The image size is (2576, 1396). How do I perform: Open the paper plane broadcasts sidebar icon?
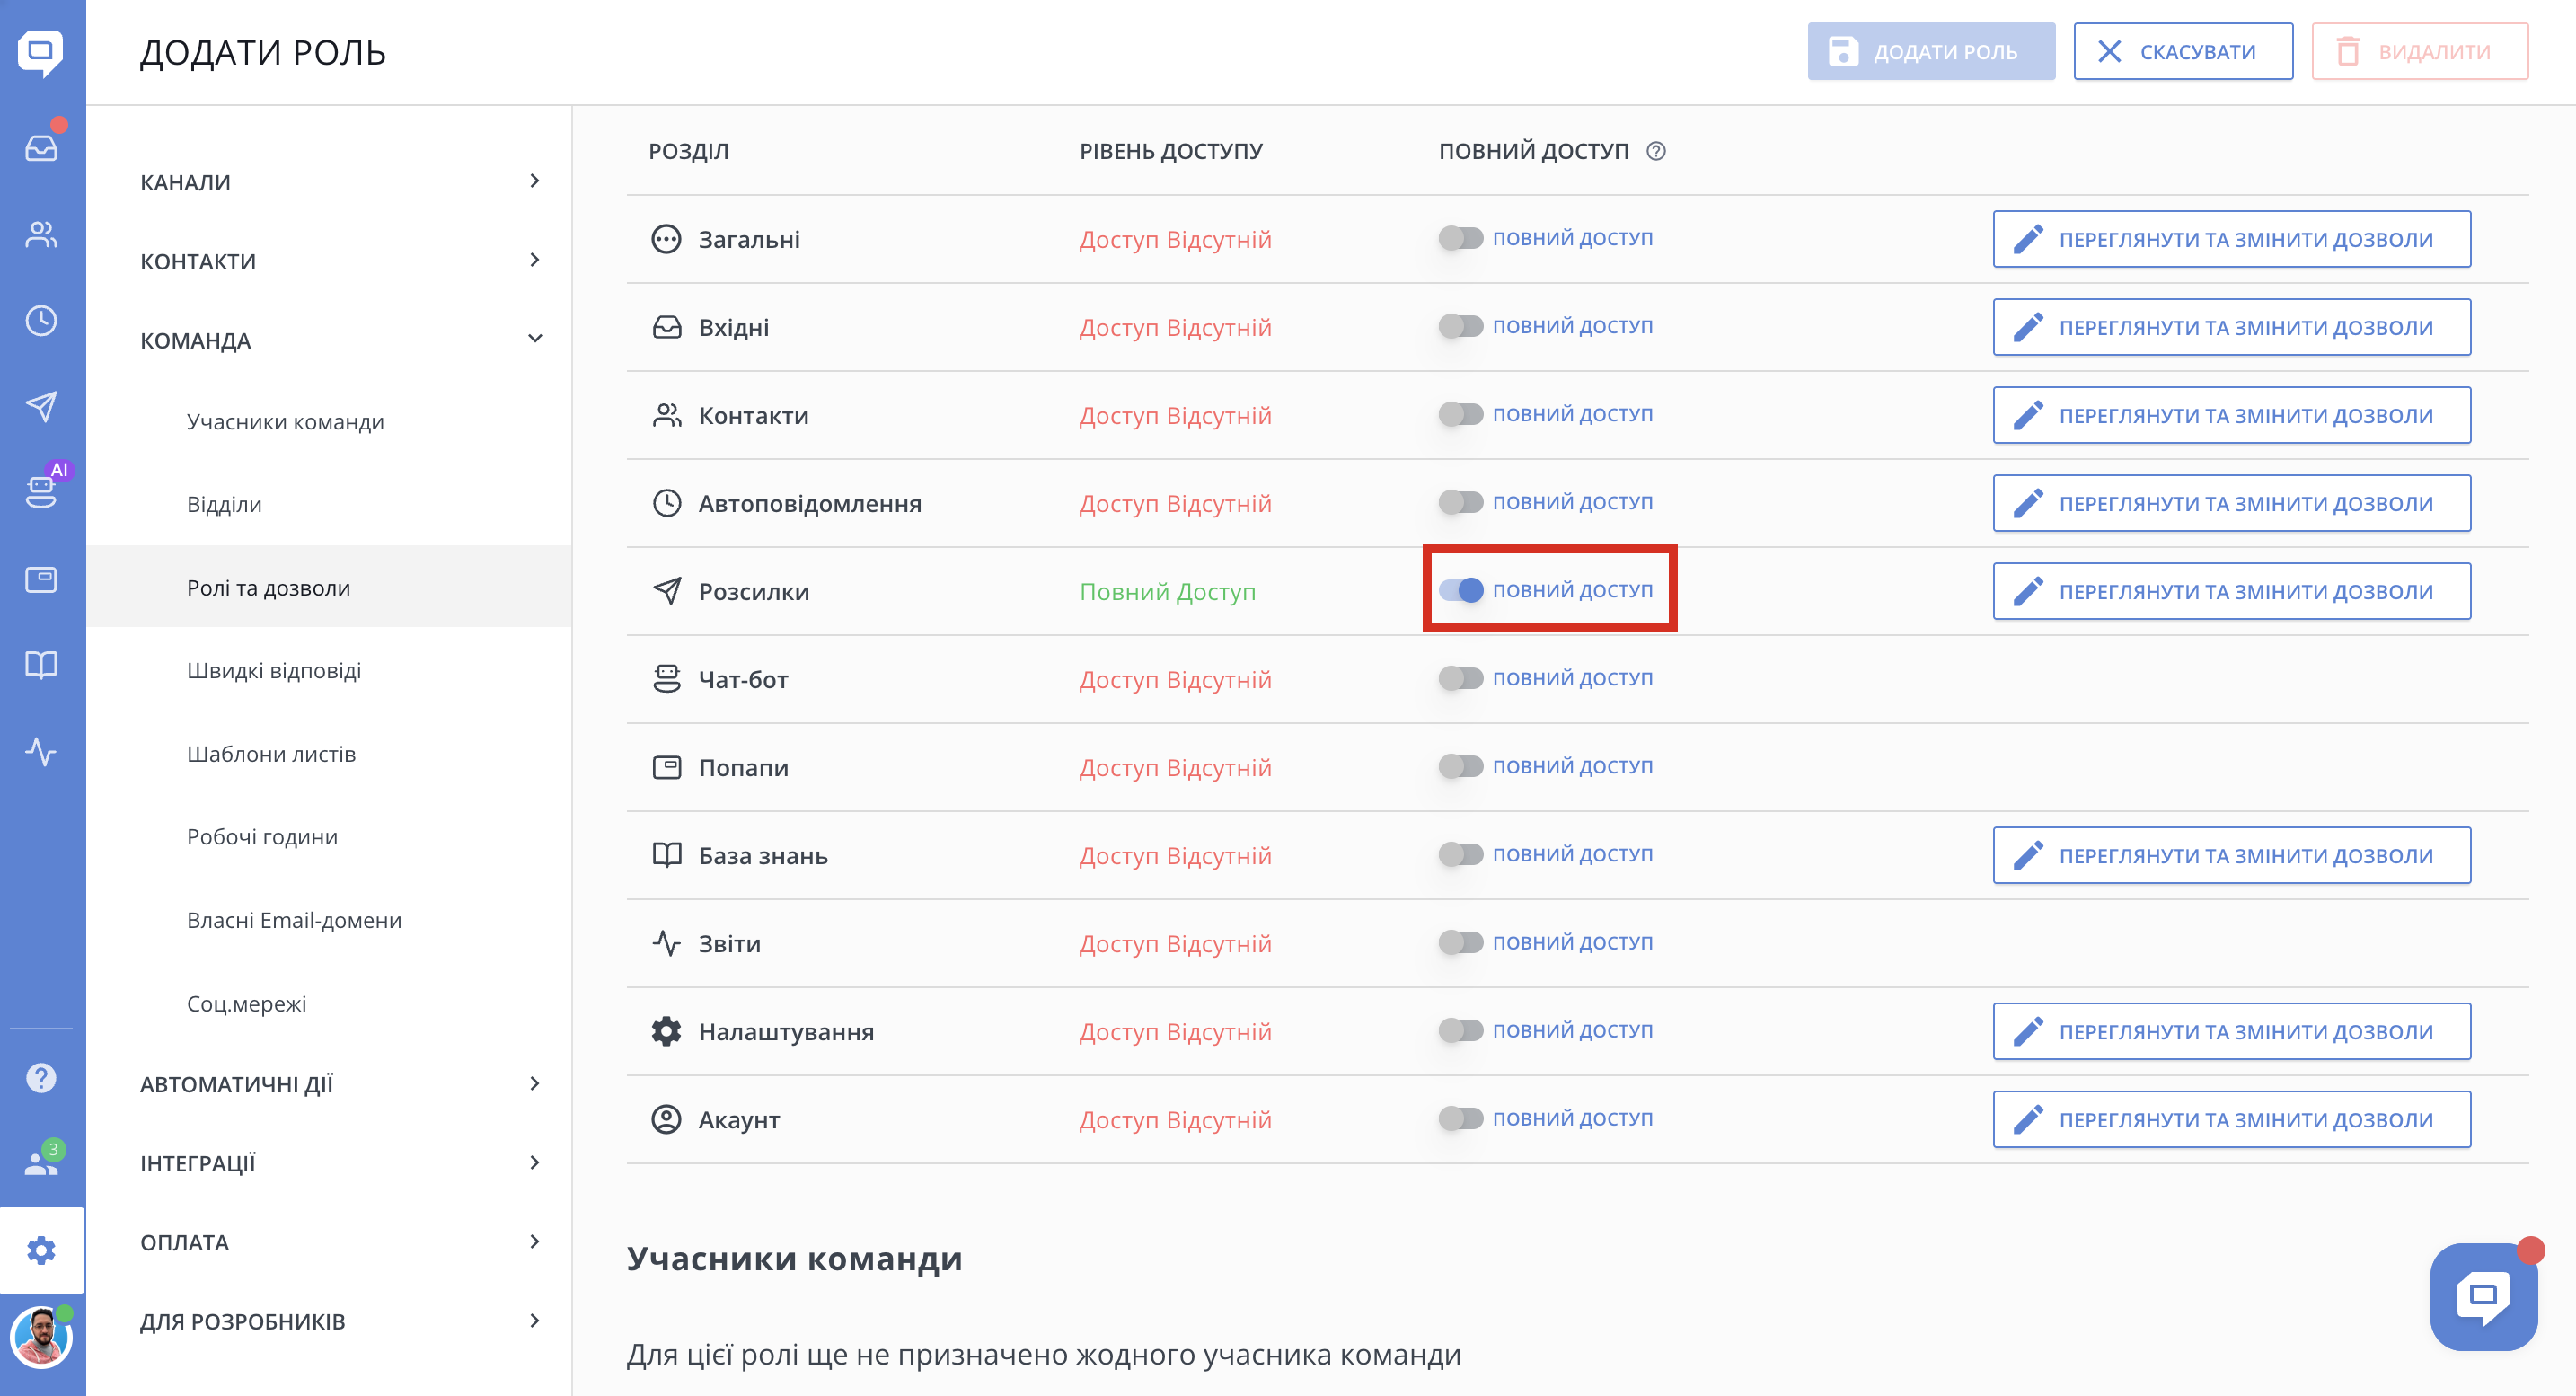coord(41,406)
